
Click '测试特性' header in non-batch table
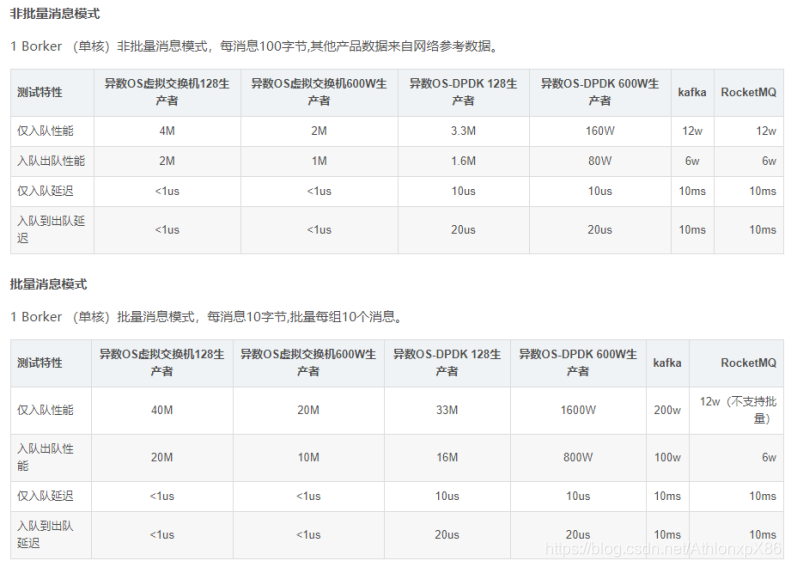pyautogui.click(x=52, y=93)
